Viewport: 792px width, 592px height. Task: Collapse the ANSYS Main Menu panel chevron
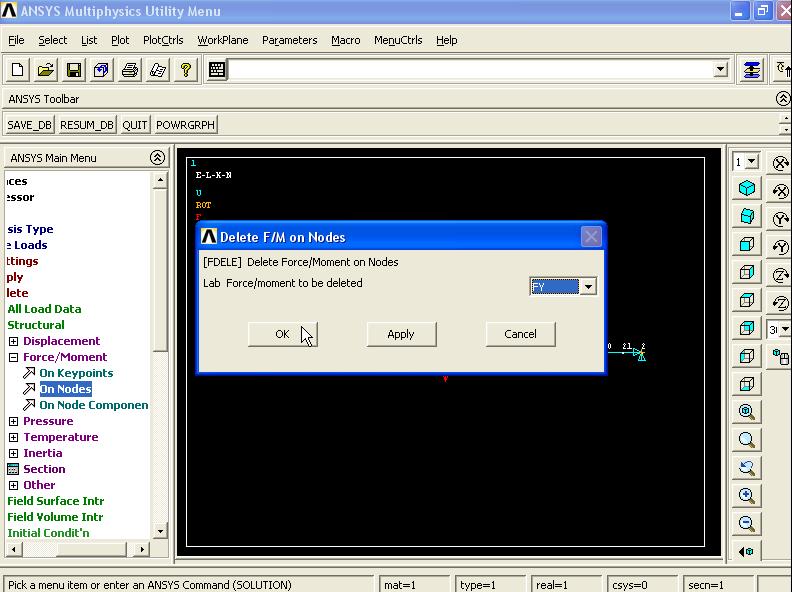tap(157, 158)
